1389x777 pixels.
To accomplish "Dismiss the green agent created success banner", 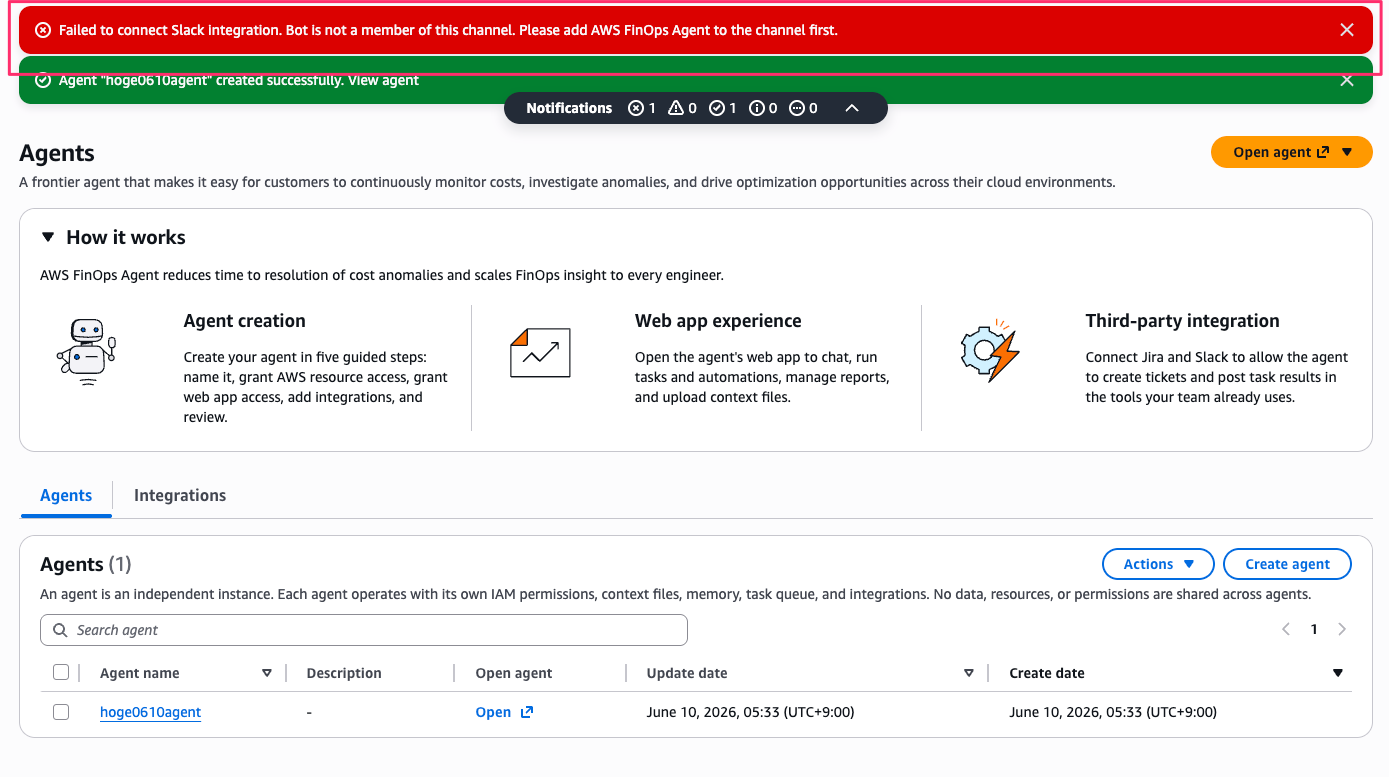I will point(1347,80).
